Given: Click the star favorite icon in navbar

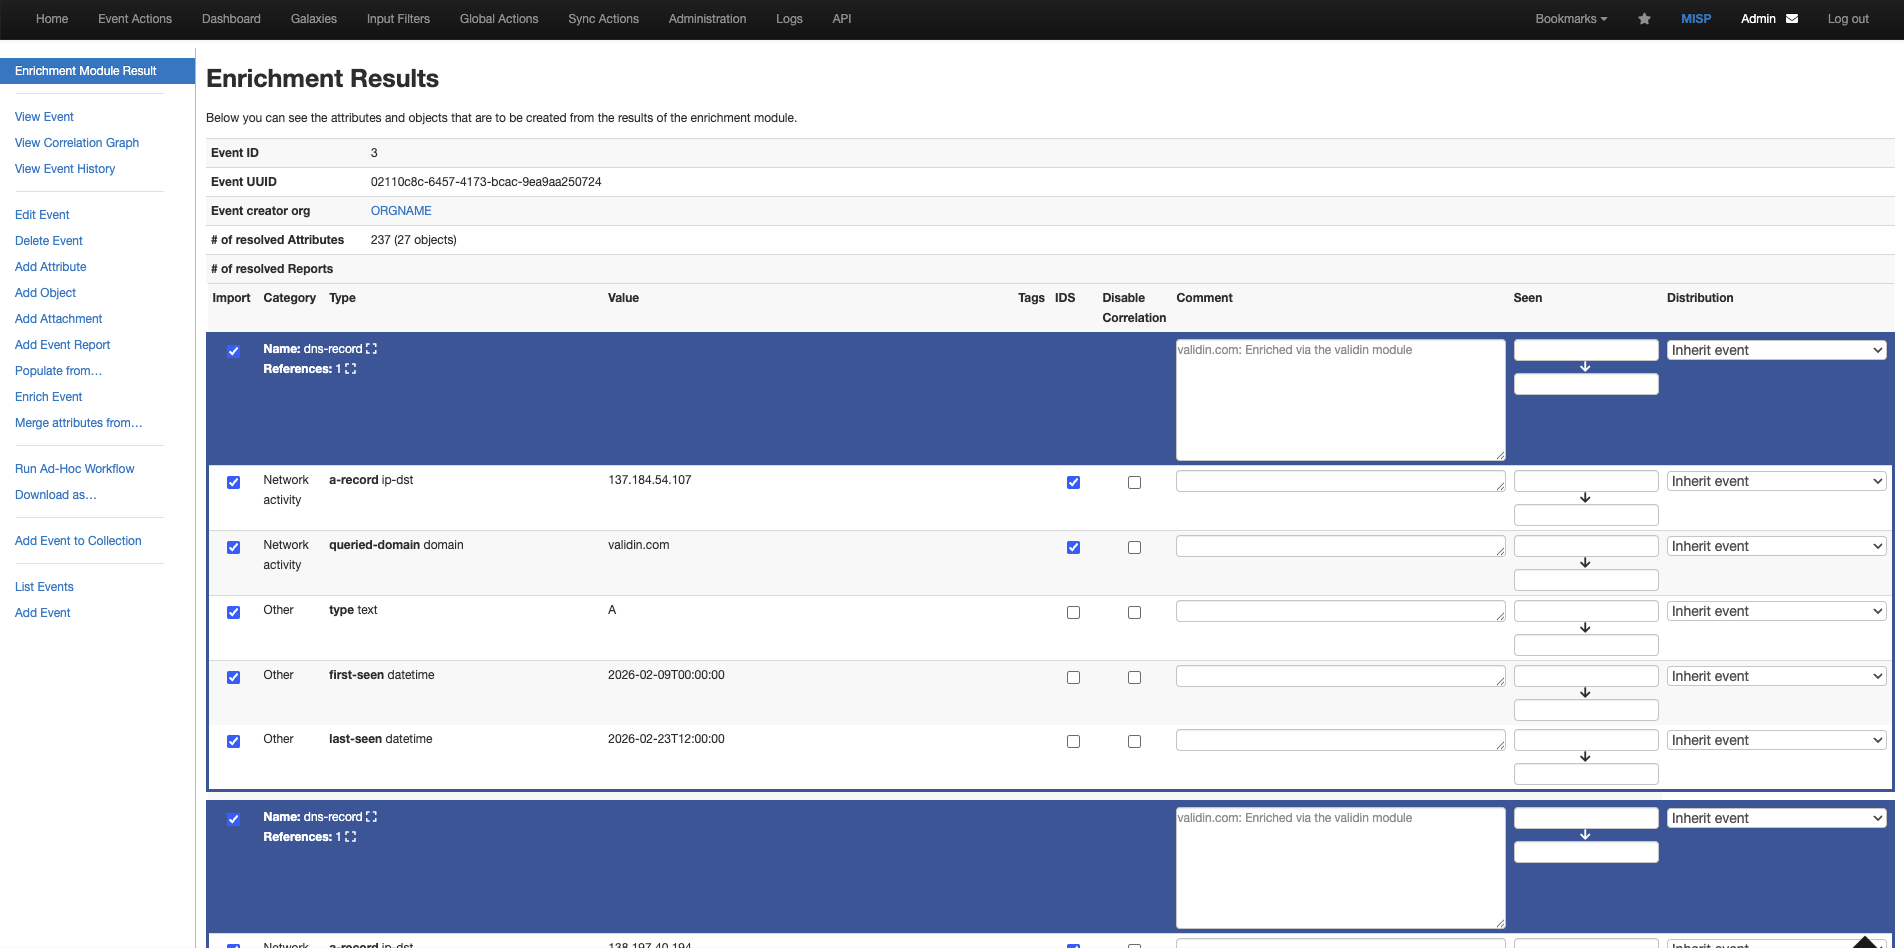Looking at the screenshot, I should (x=1643, y=18).
